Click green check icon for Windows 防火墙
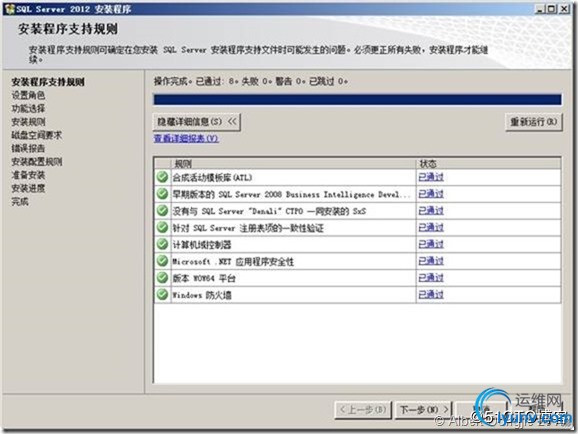Viewport: 578px width, 434px height. point(162,295)
